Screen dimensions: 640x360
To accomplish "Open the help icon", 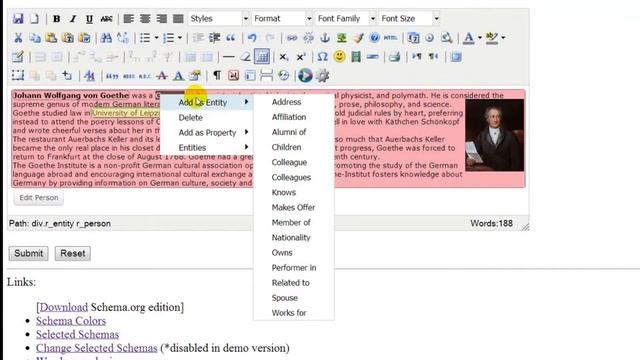I will [x=374, y=38].
